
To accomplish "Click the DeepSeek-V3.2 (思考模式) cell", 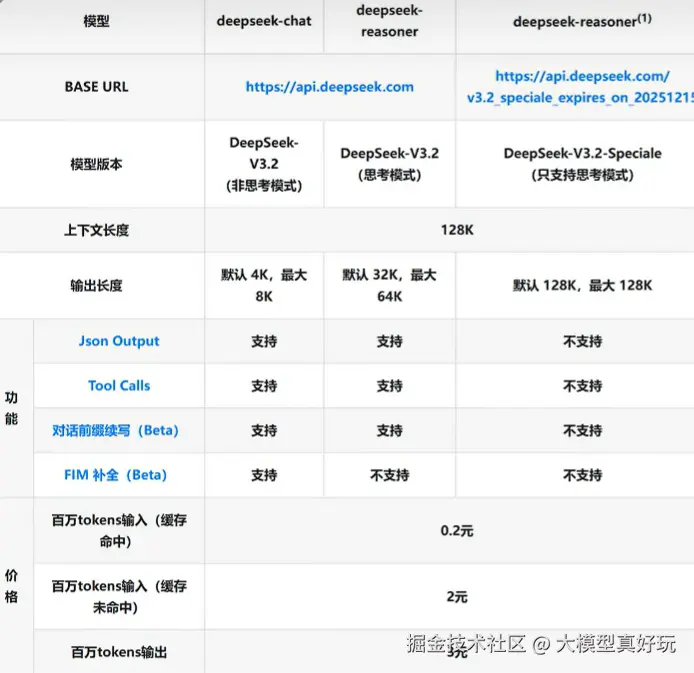I will pyautogui.click(x=389, y=164).
